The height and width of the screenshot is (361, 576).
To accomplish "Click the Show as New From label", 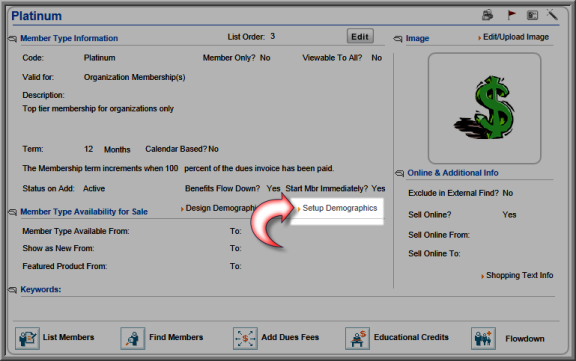I will coord(58,248).
